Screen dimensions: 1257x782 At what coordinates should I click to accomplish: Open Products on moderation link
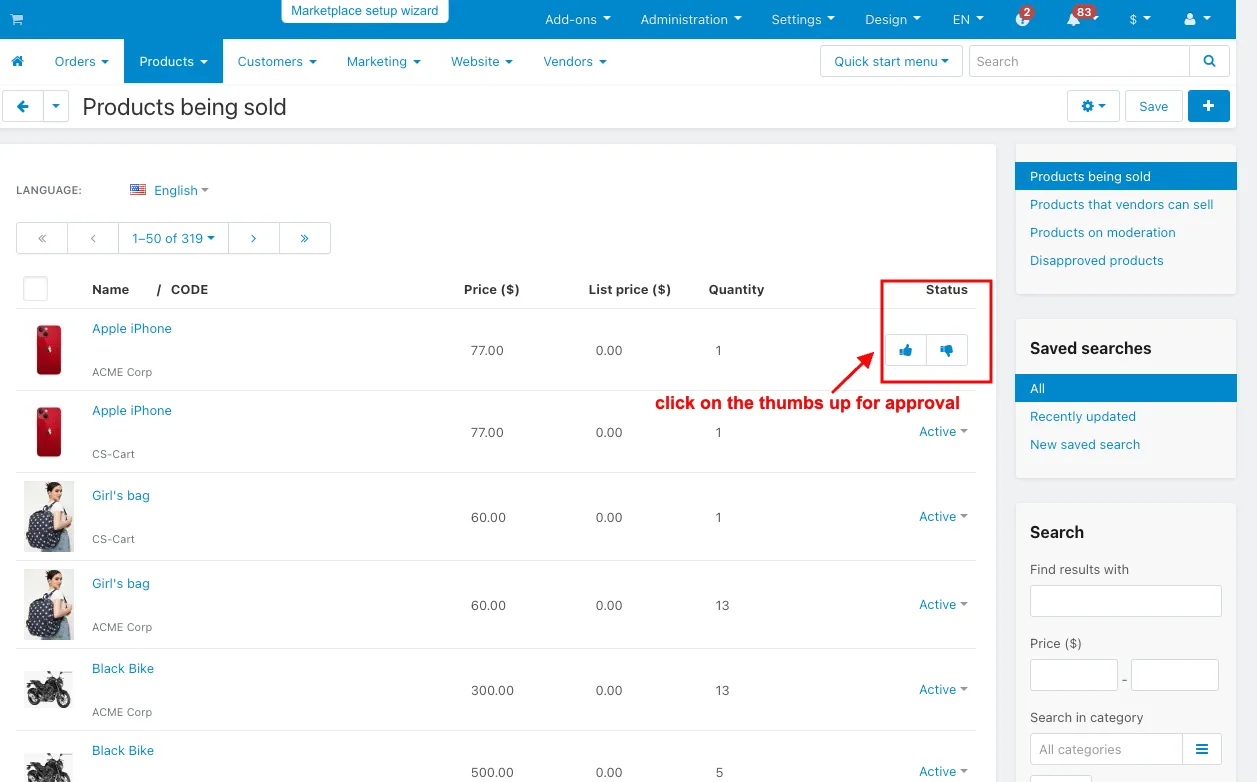coord(1102,232)
